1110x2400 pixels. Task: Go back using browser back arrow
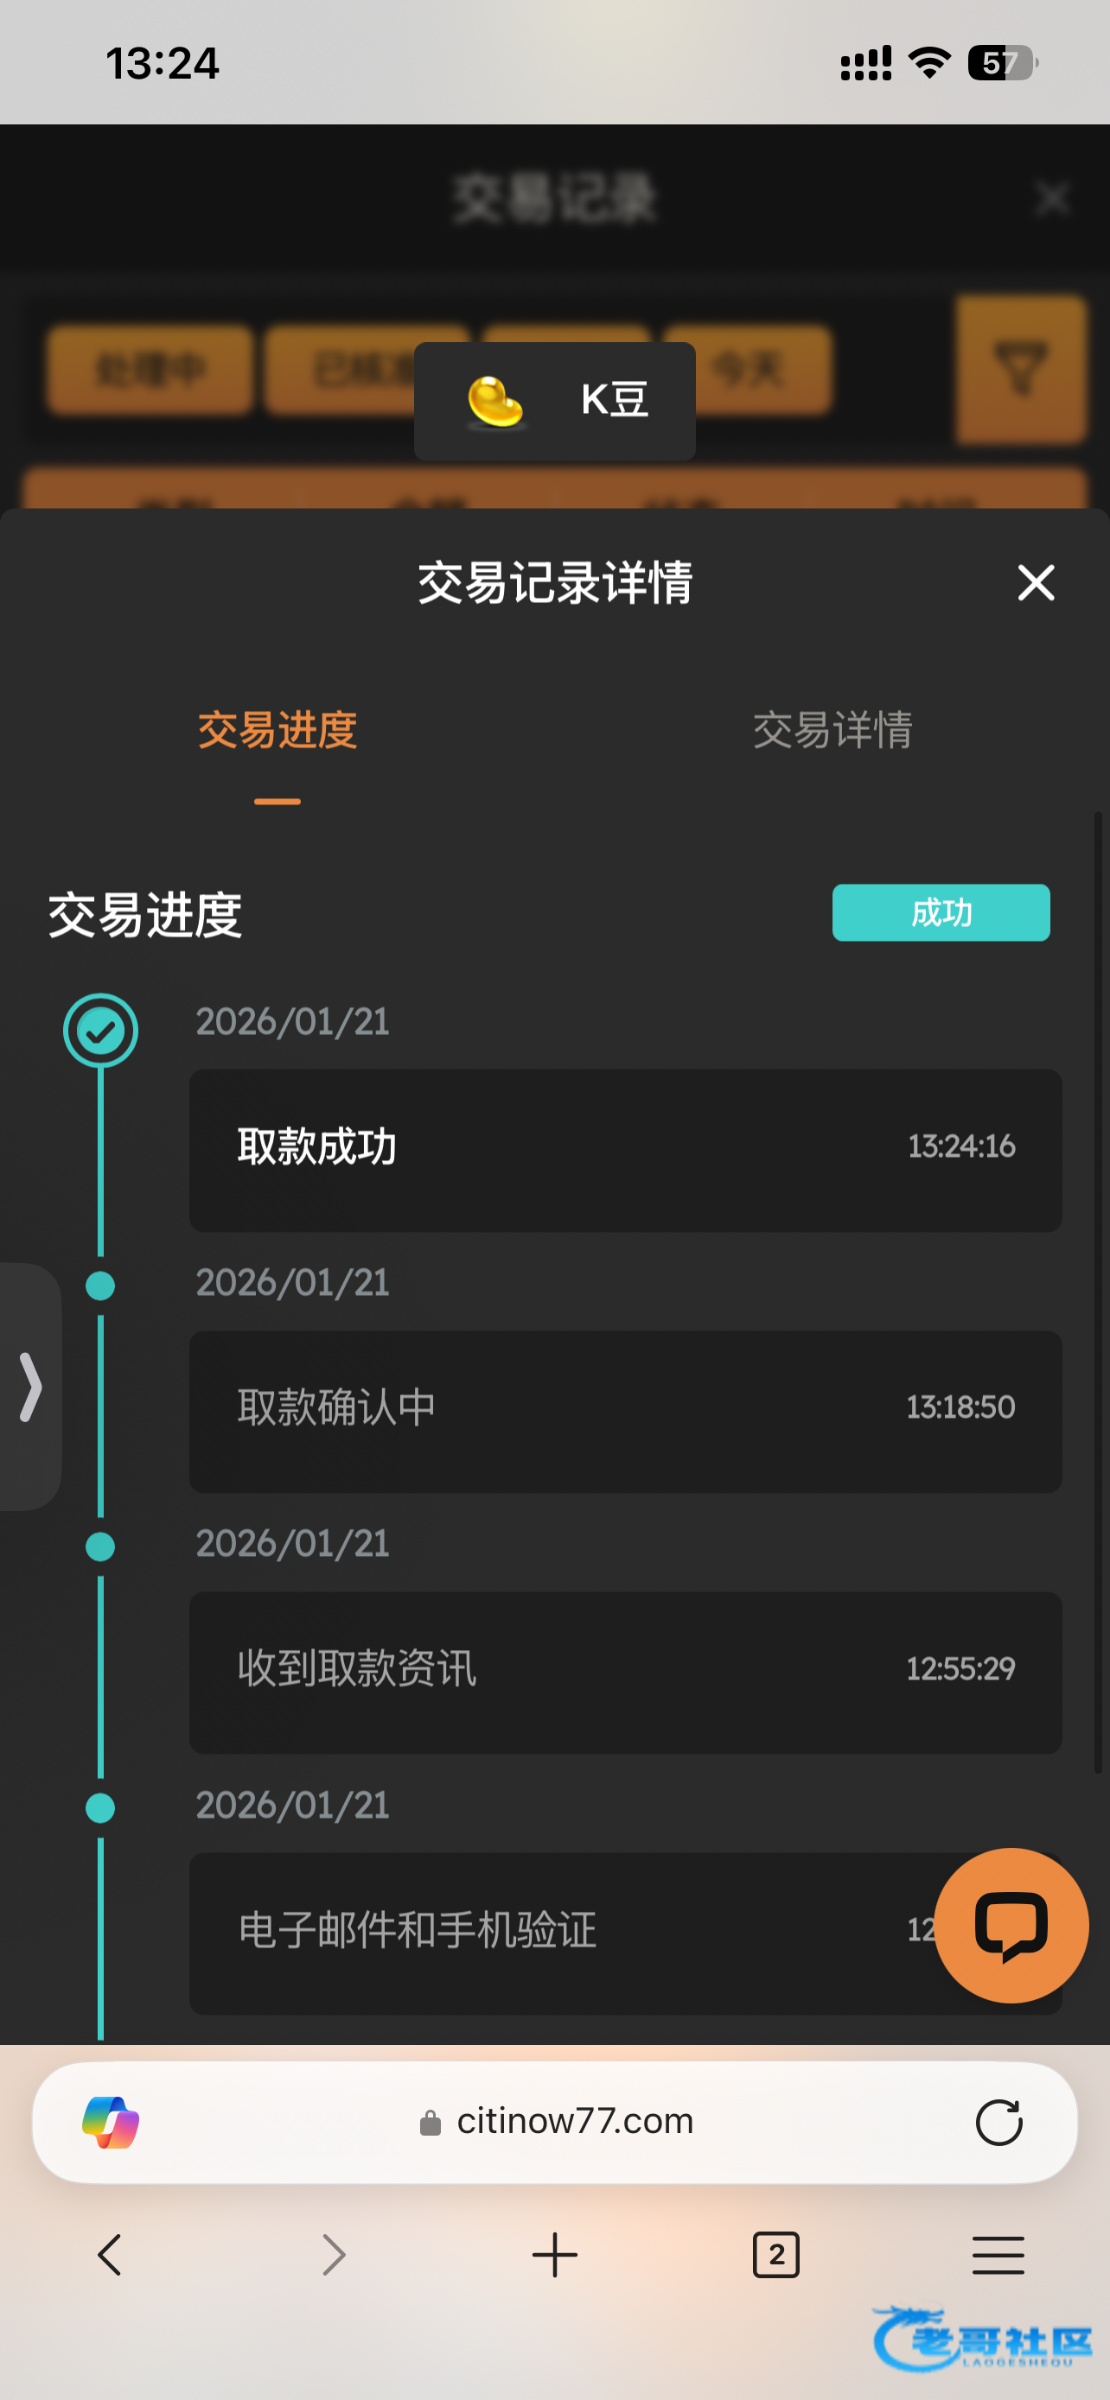point(110,2255)
